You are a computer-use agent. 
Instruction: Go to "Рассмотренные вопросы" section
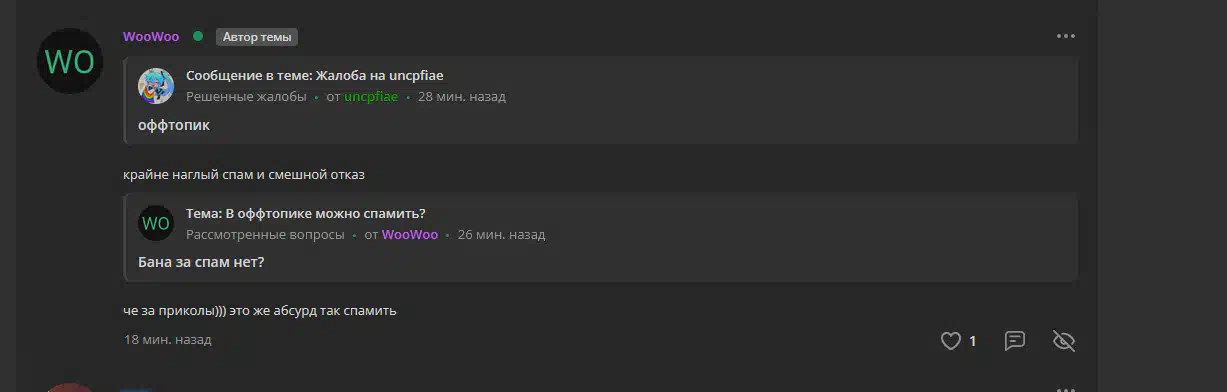pos(265,234)
